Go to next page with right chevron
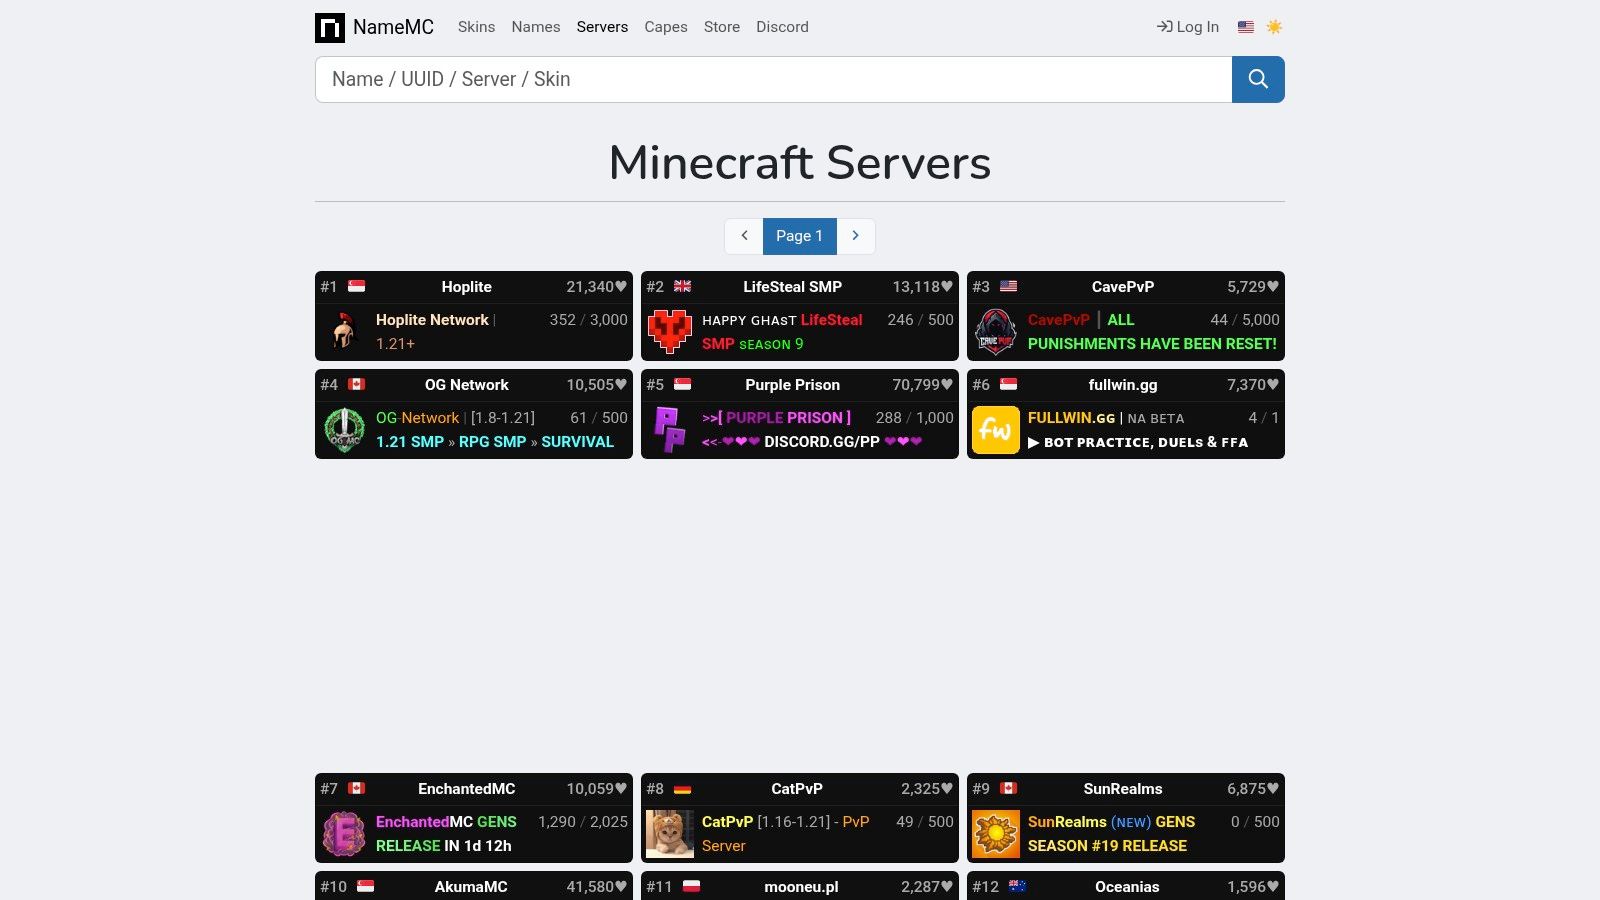Screen dimensions: 1600x900 pyautogui.click(x=856, y=236)
